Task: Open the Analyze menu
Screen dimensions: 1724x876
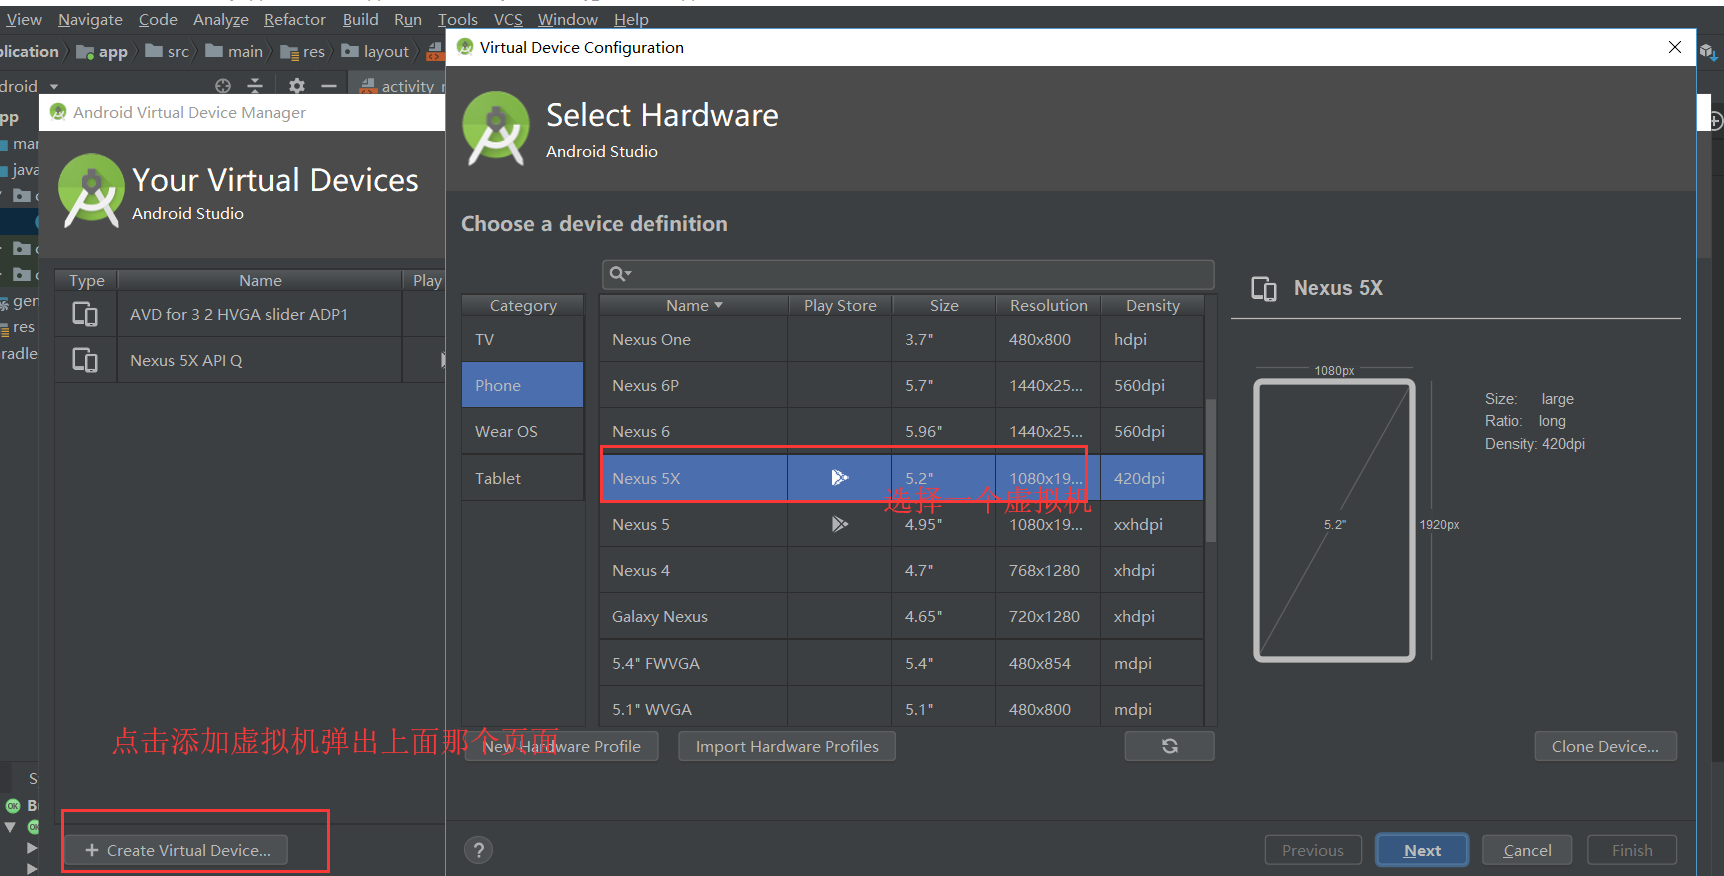Action: (x=221, y=19)
